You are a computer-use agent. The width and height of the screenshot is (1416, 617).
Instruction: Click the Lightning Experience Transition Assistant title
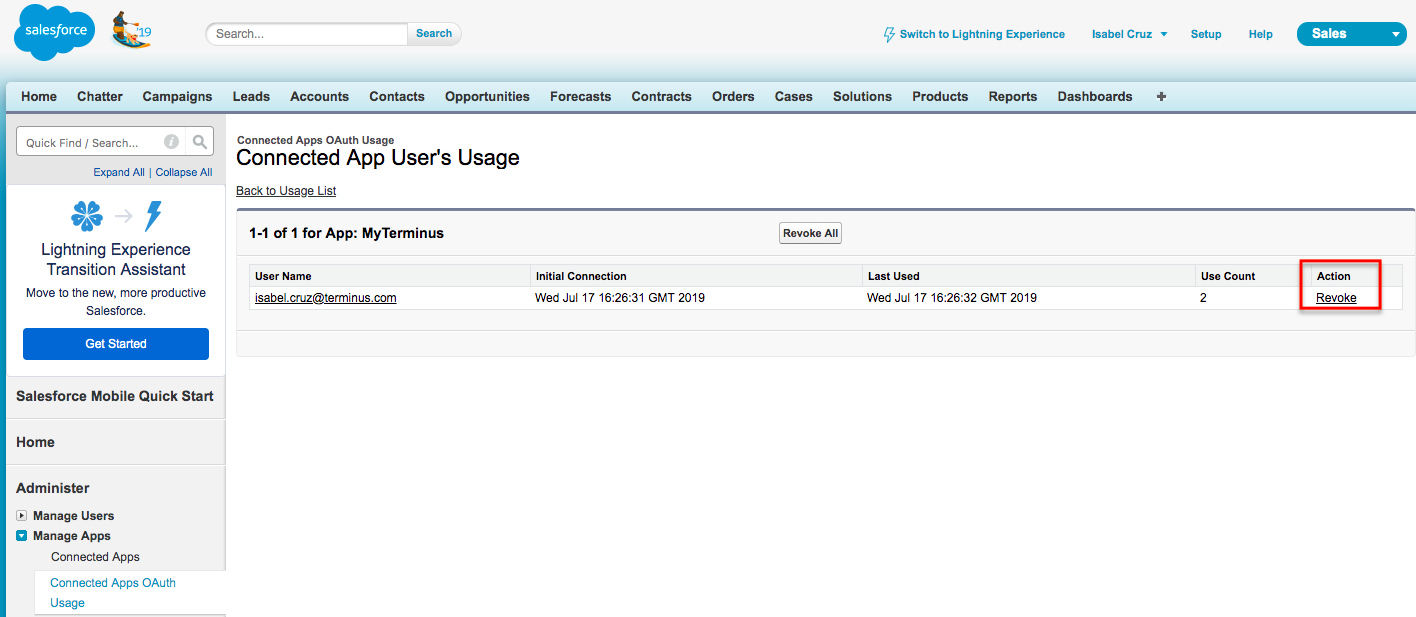(116, 259)
